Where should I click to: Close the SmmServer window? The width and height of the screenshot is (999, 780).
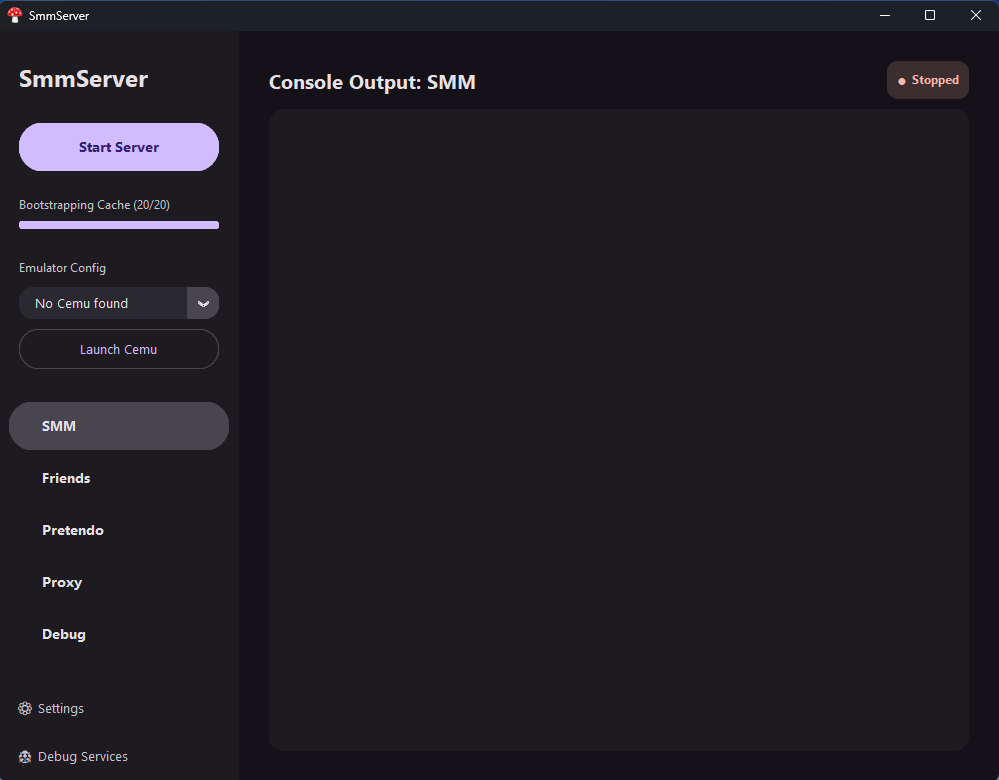point(976,15)
